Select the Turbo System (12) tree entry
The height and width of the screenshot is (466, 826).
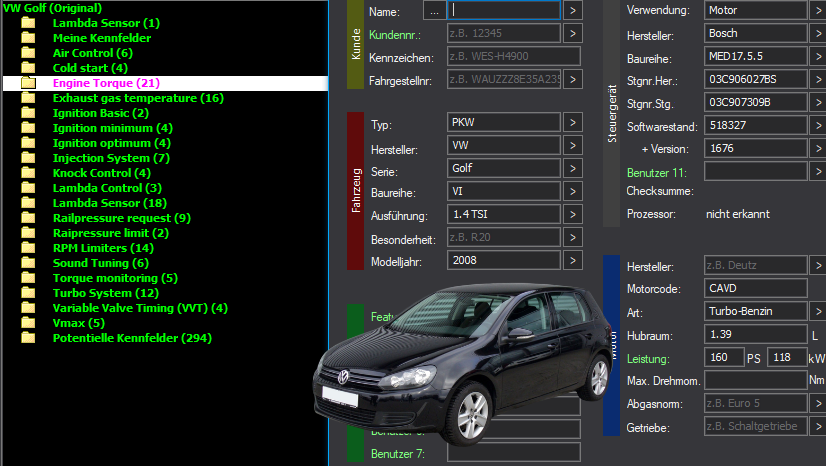105,293
